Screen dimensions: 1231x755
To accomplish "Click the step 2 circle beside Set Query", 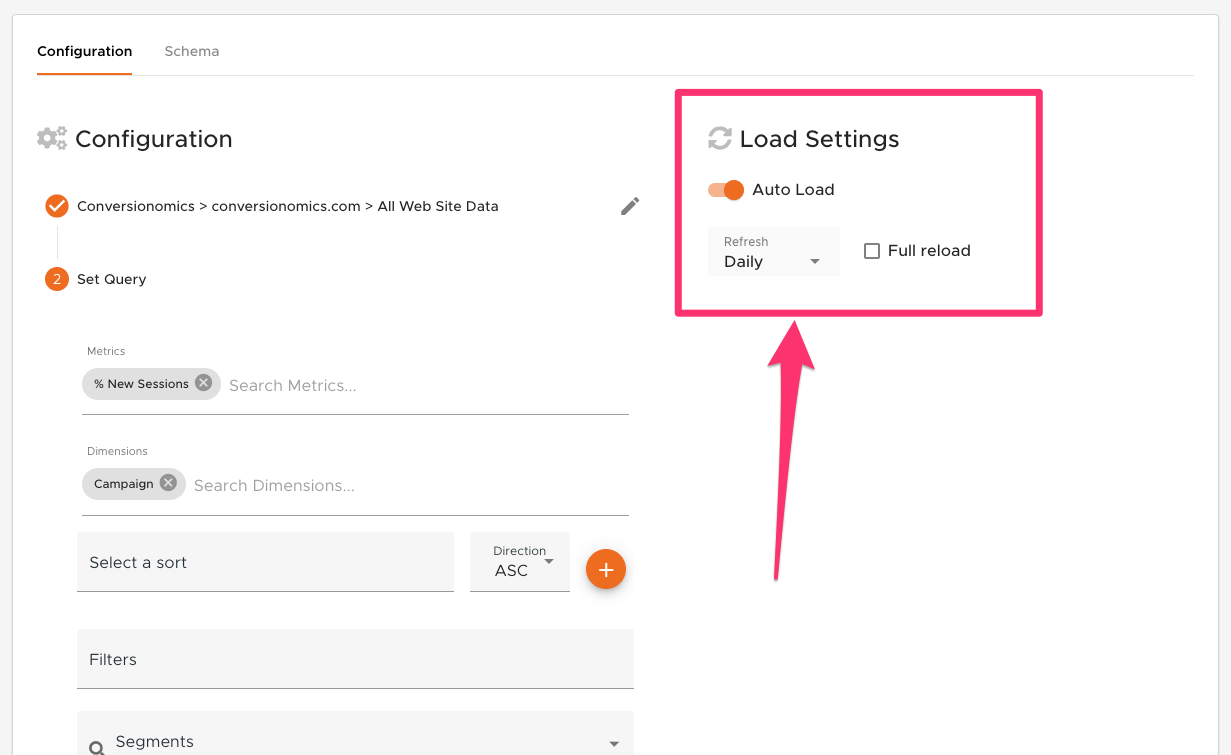I will (56, 279).
